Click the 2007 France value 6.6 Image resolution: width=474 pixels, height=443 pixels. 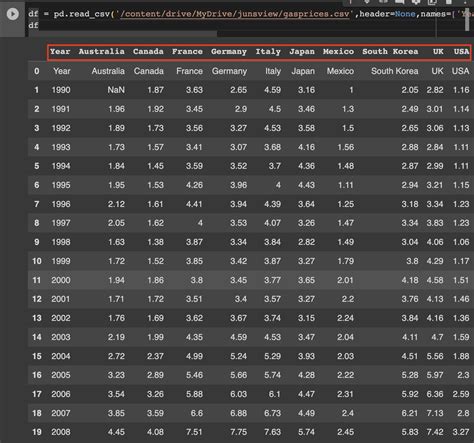[197, 413]
